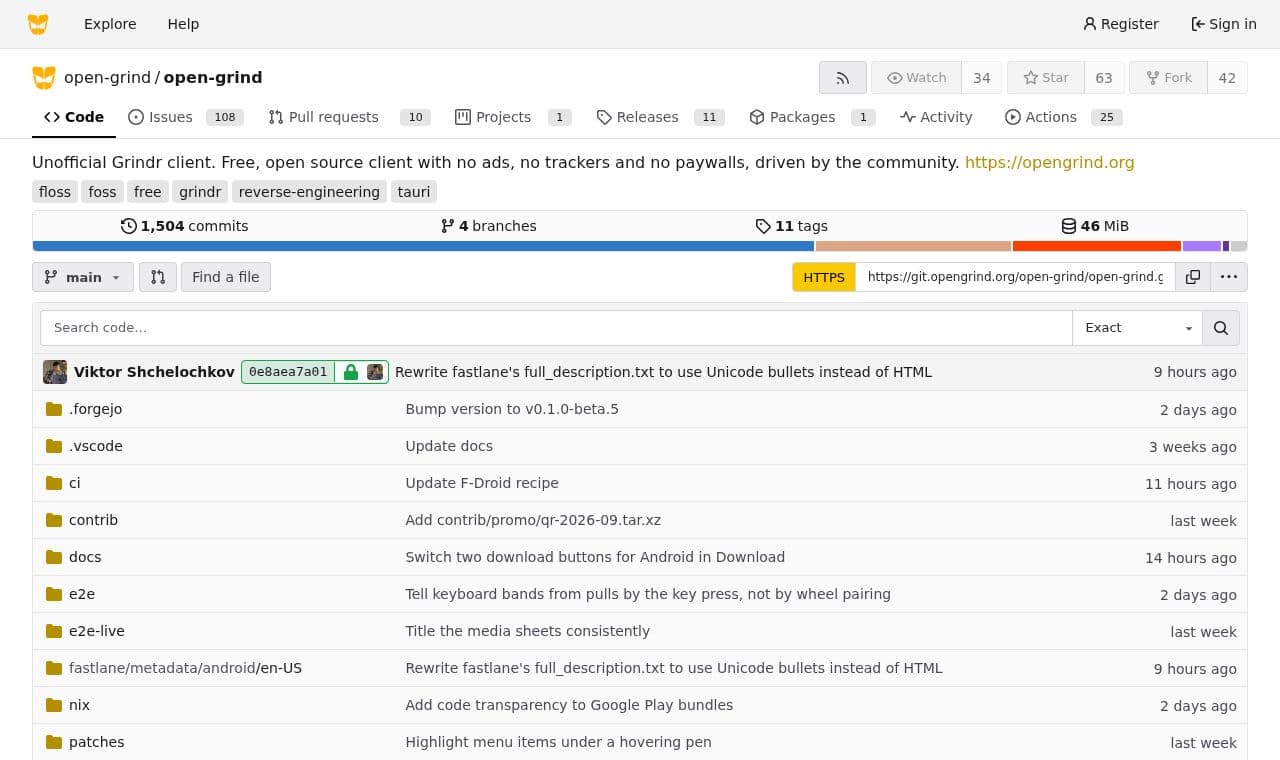Click Viktor Shchelochkov's avatar image

(55, 372)
